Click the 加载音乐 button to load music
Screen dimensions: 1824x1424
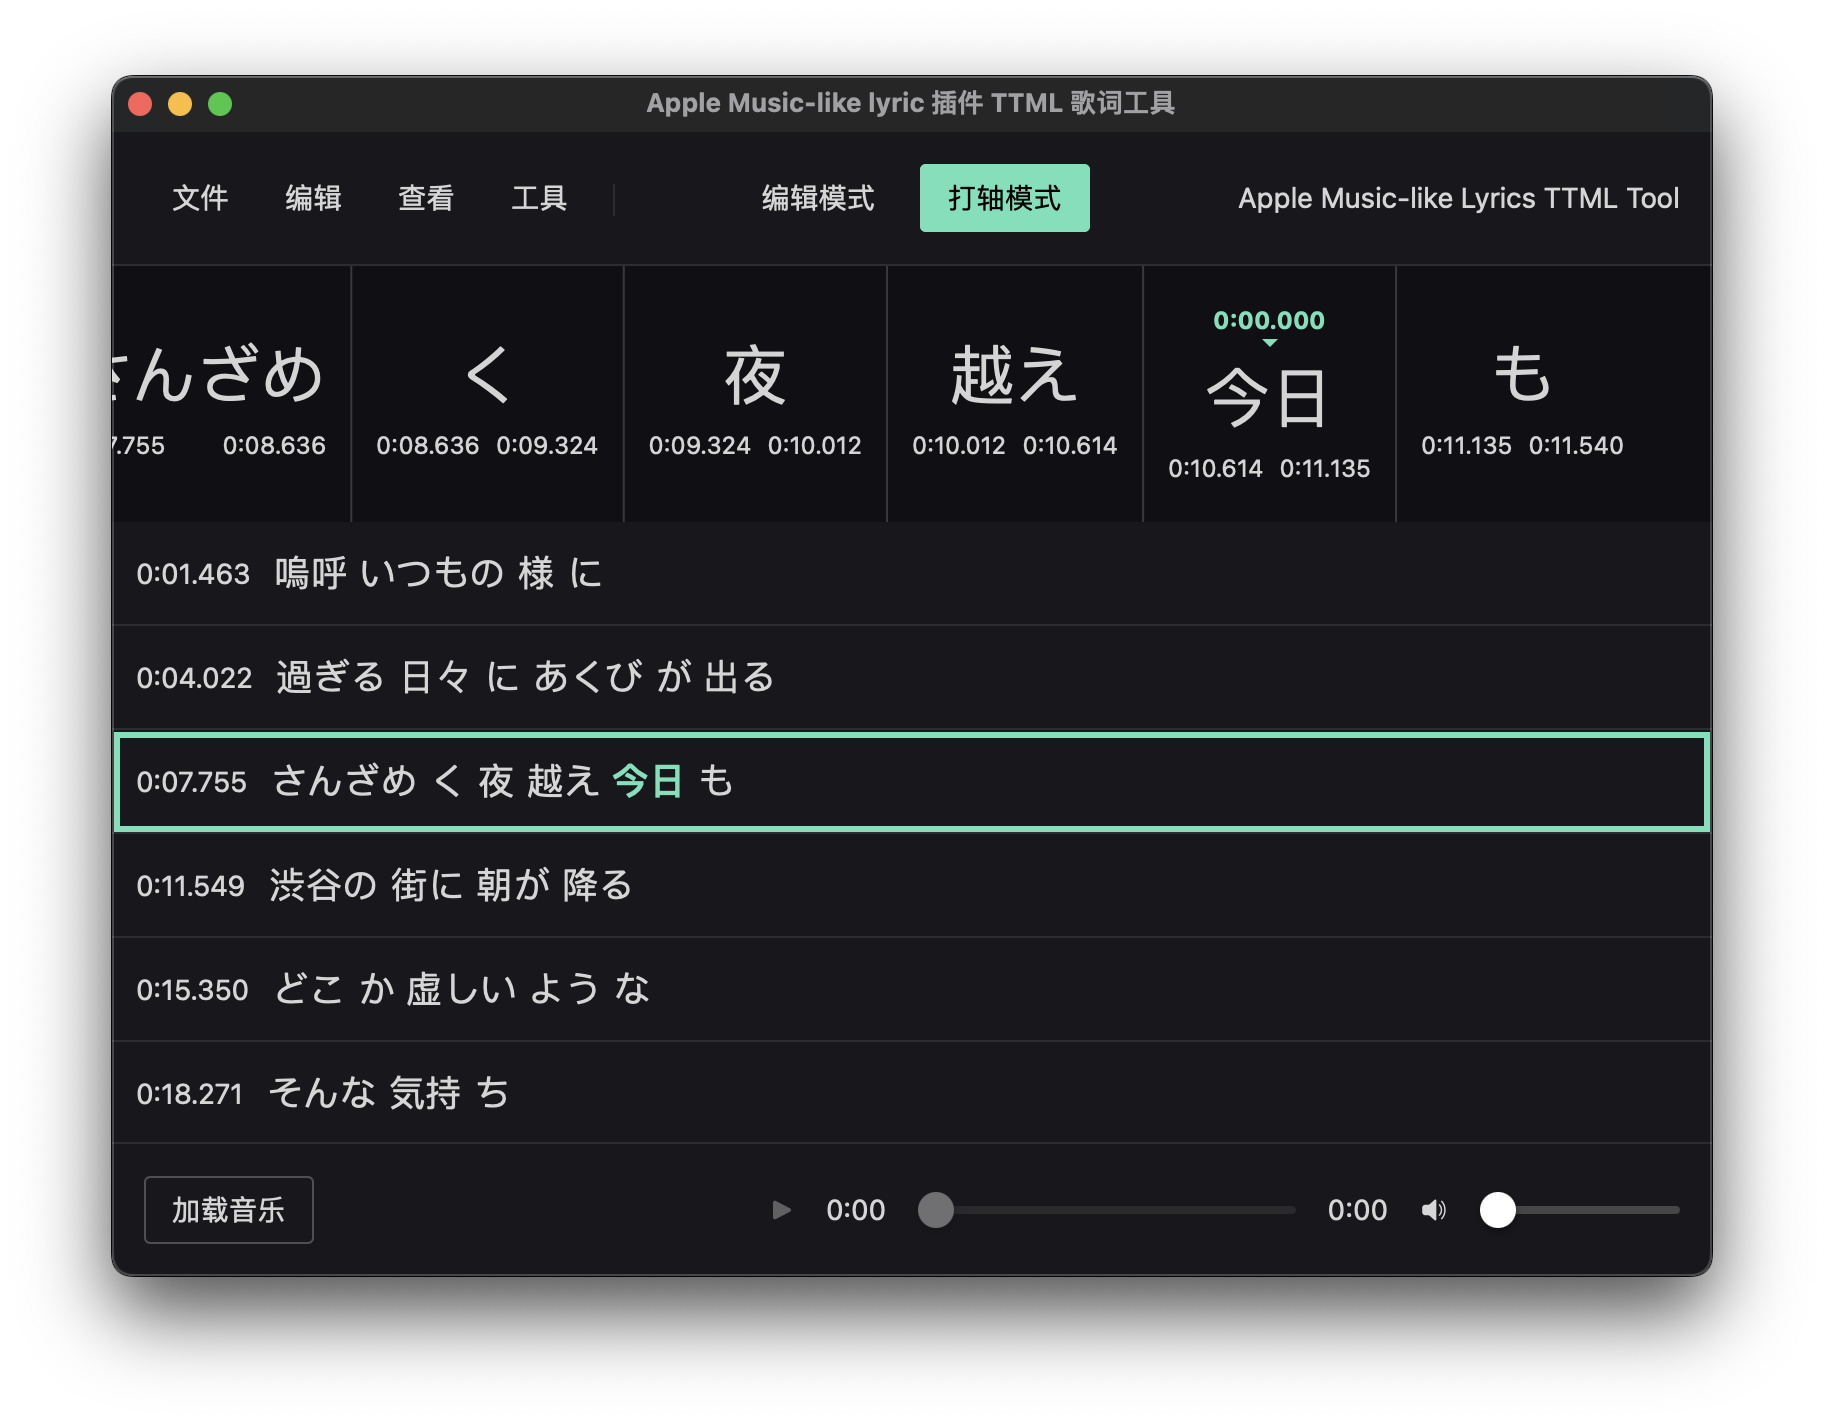[x=228, y=1209]
